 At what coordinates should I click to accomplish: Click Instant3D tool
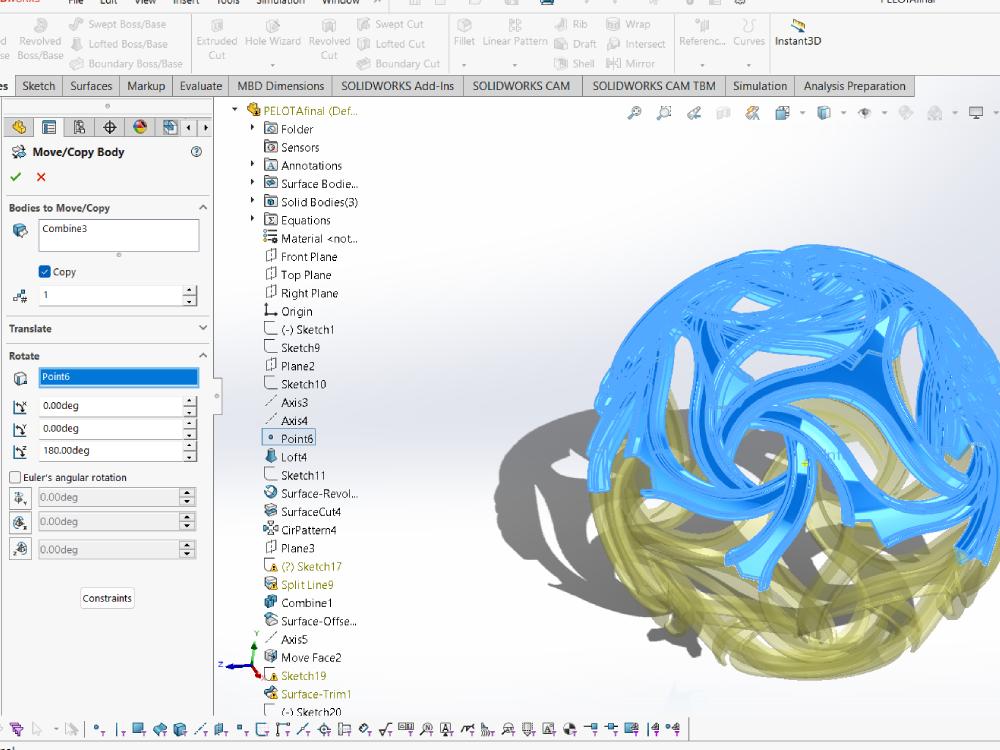click(798, 33)
